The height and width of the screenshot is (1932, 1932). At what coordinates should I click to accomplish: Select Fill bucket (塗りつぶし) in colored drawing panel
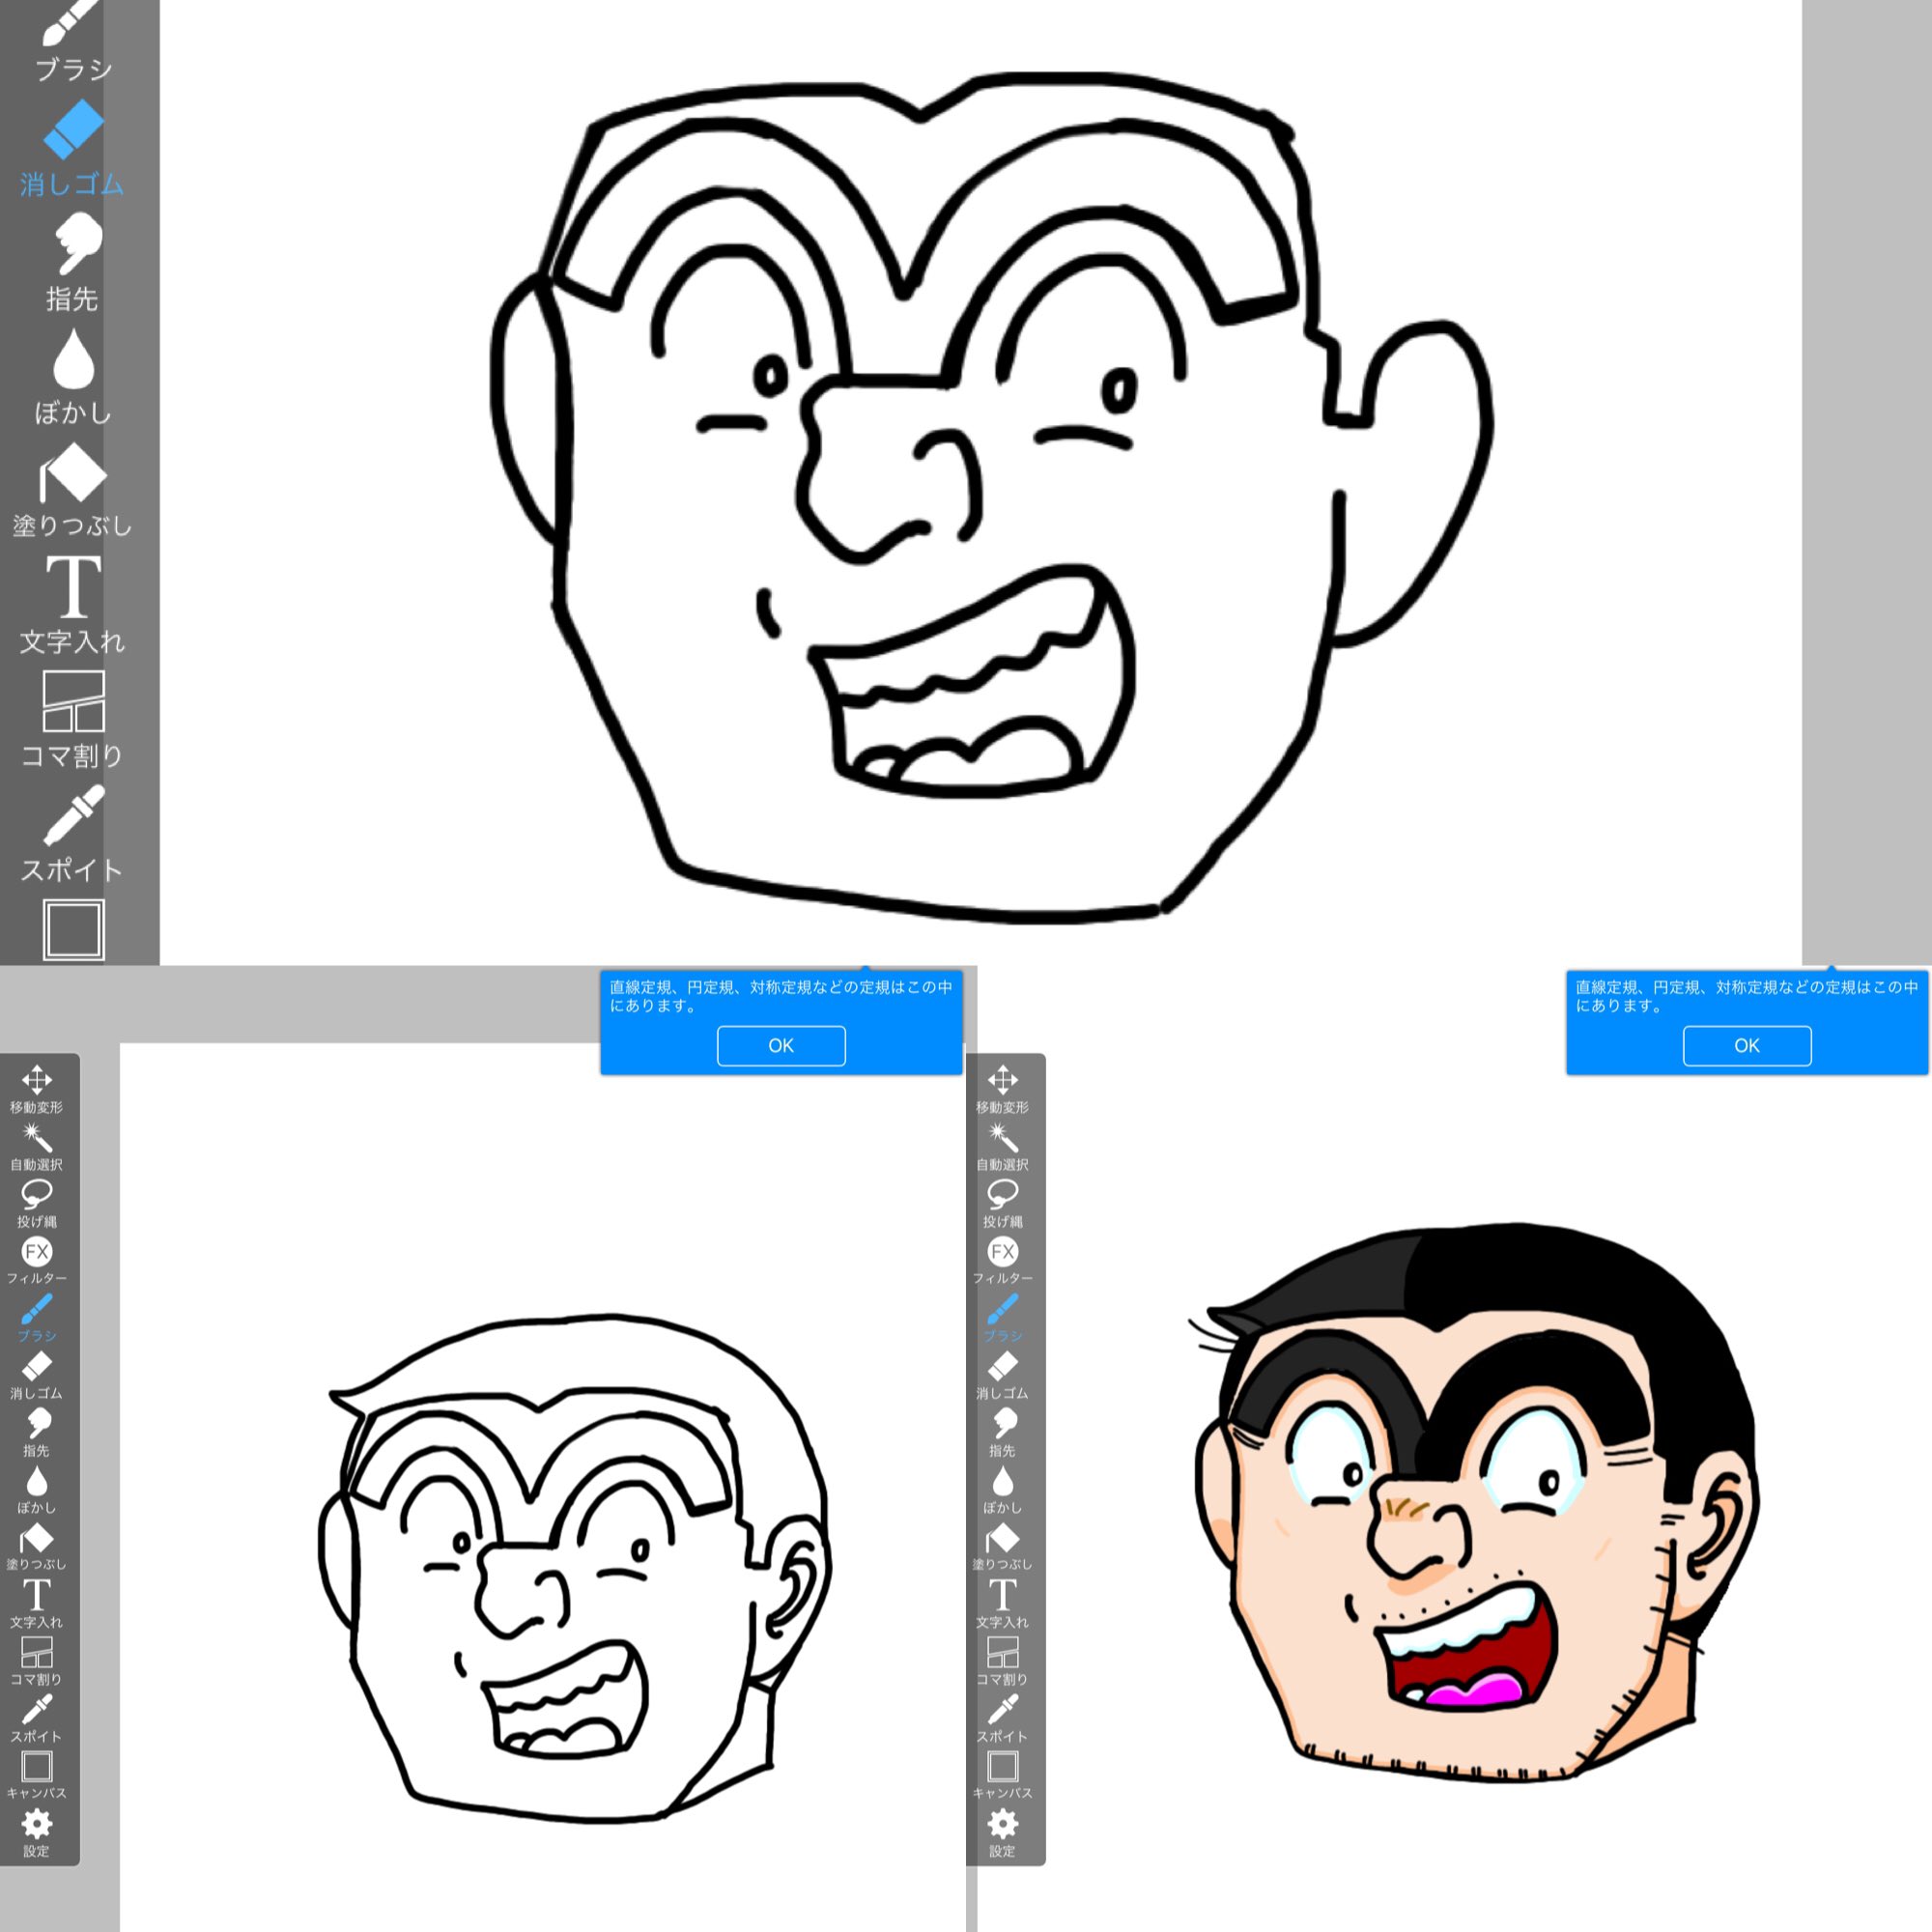[x=1003, y=1546]
